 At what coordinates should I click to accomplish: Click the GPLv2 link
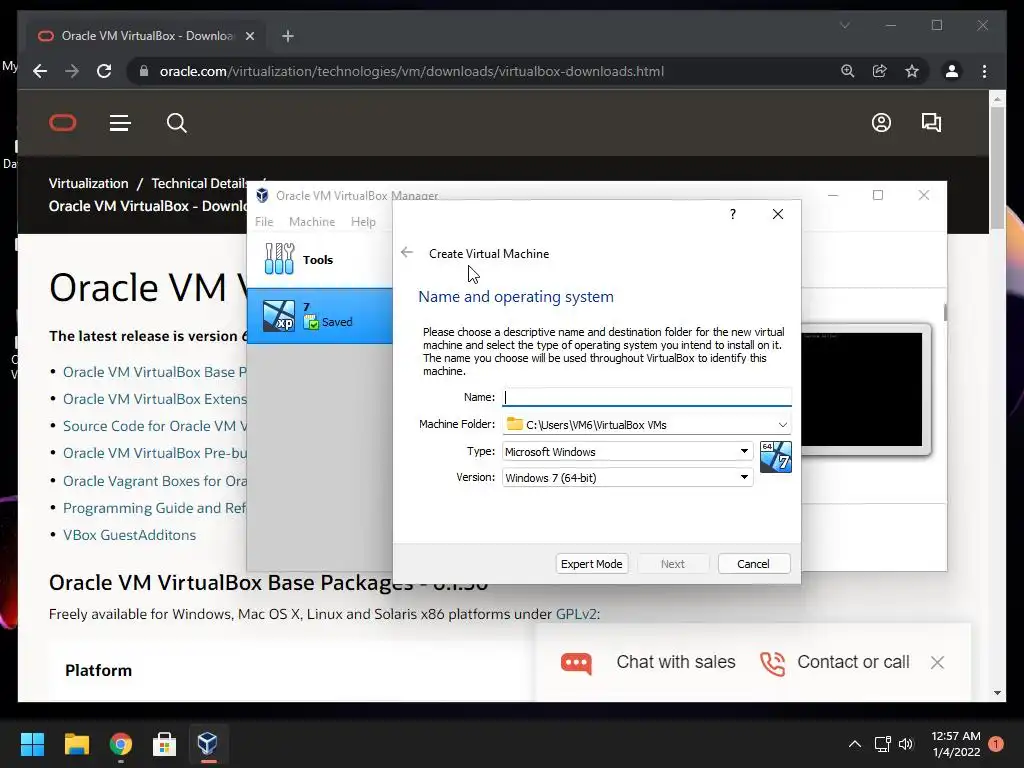point(576,614)
